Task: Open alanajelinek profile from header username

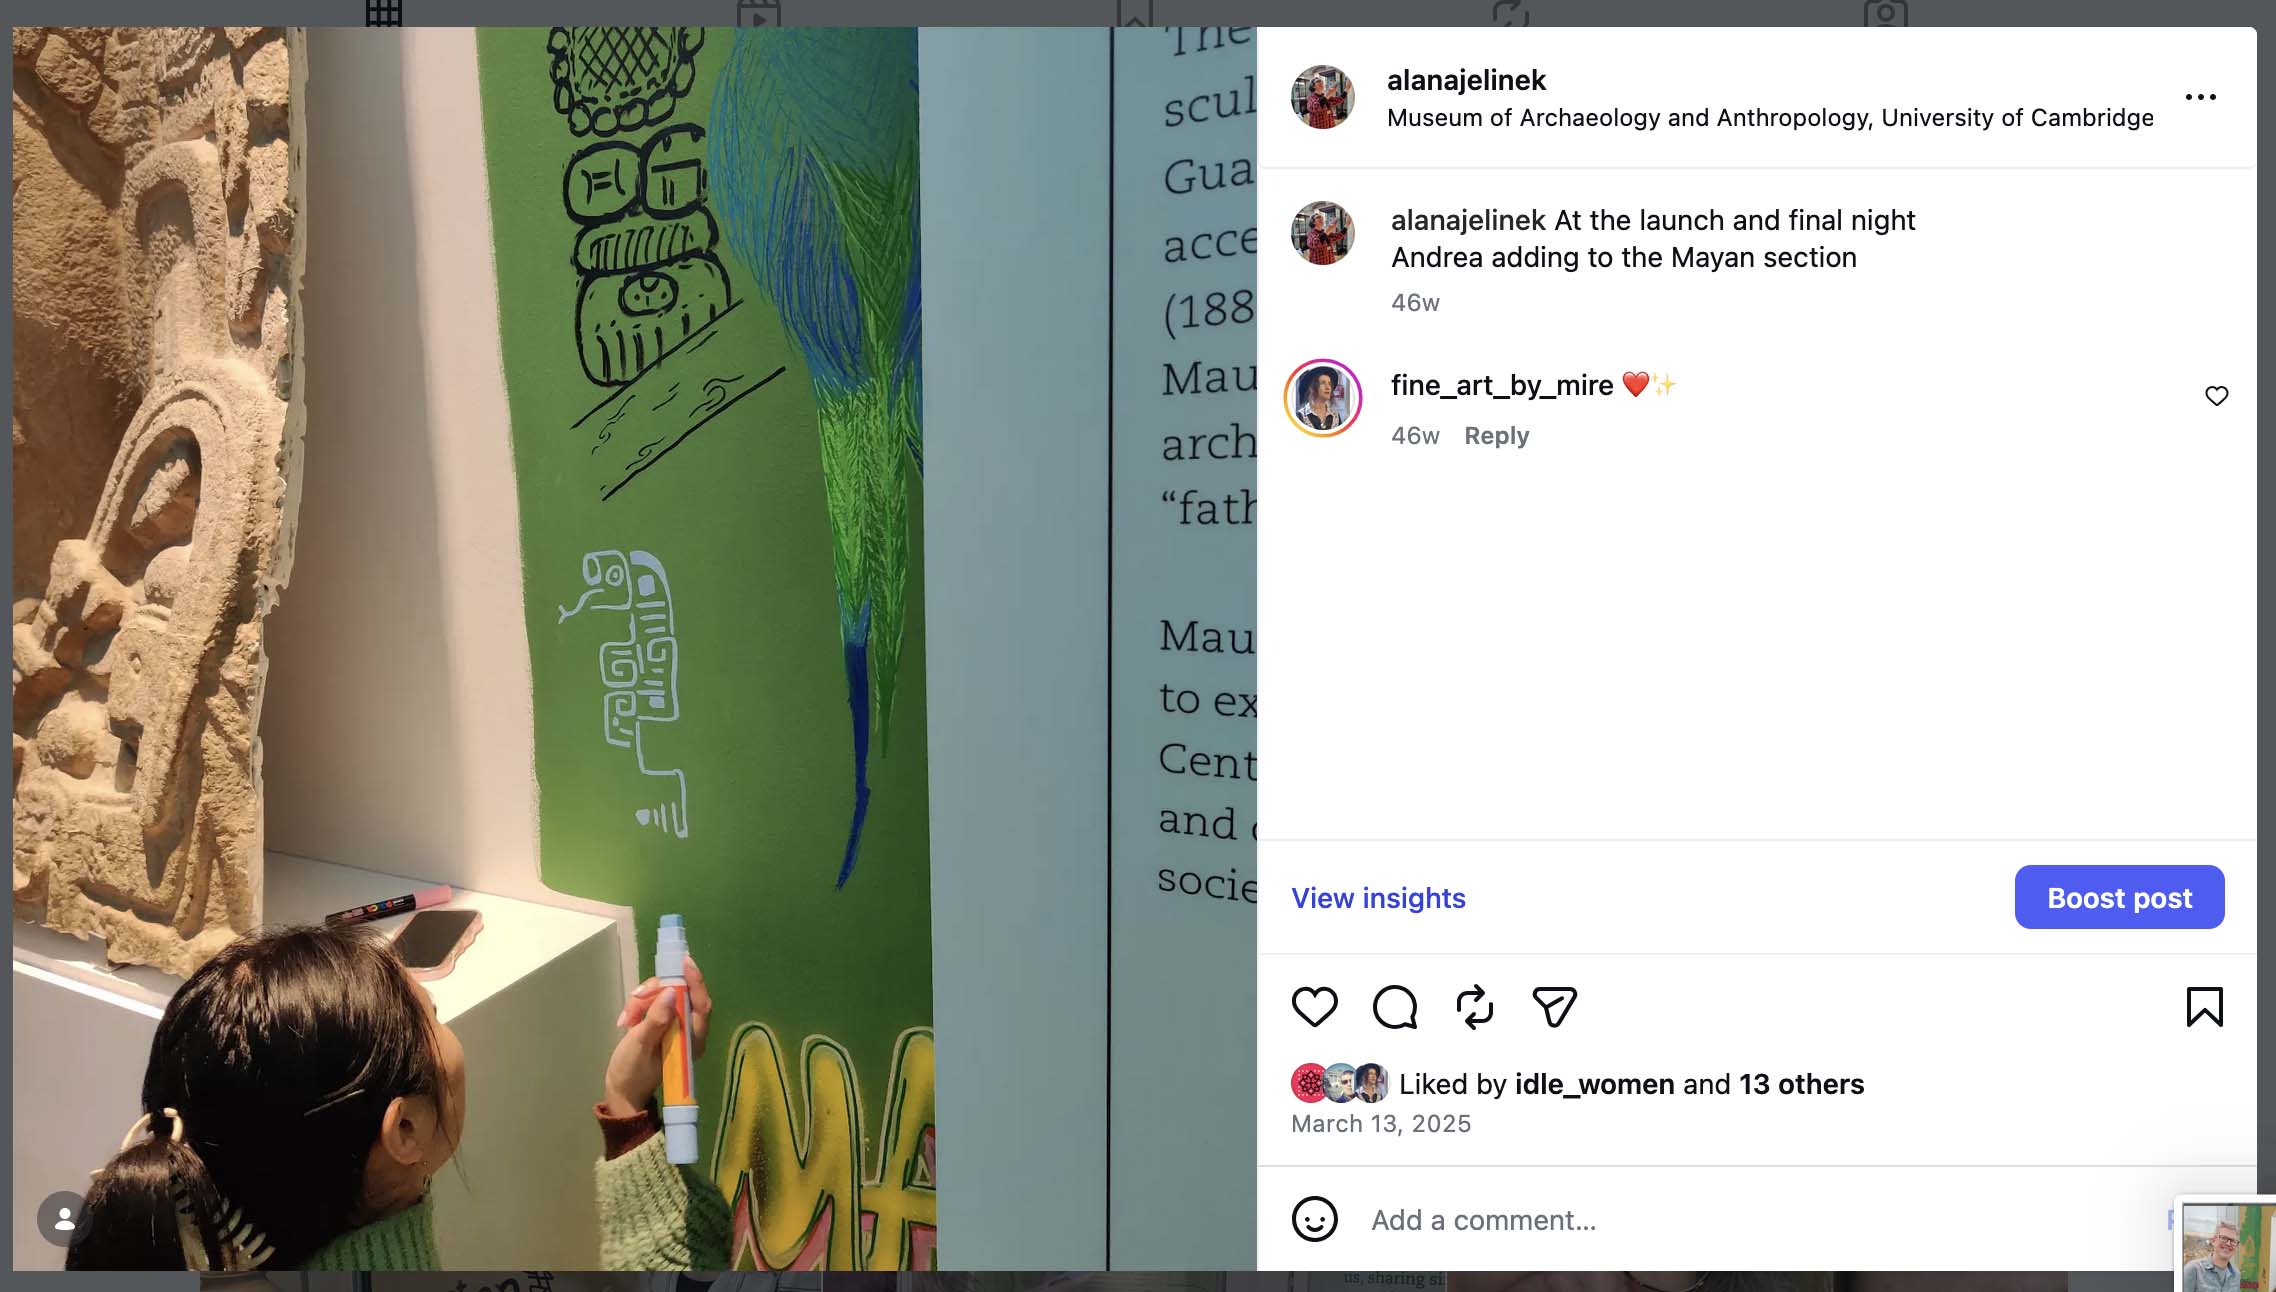Action: [x=1466, y=80]
